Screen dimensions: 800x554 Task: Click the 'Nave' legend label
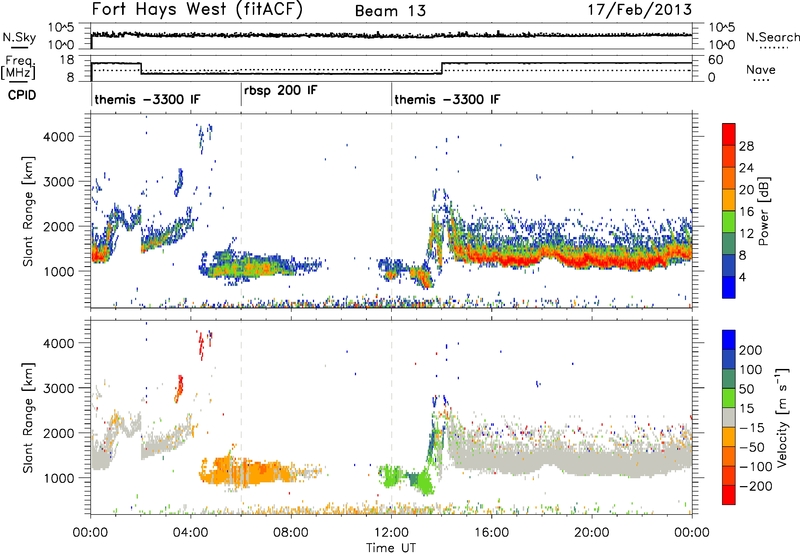coord(761,69)
